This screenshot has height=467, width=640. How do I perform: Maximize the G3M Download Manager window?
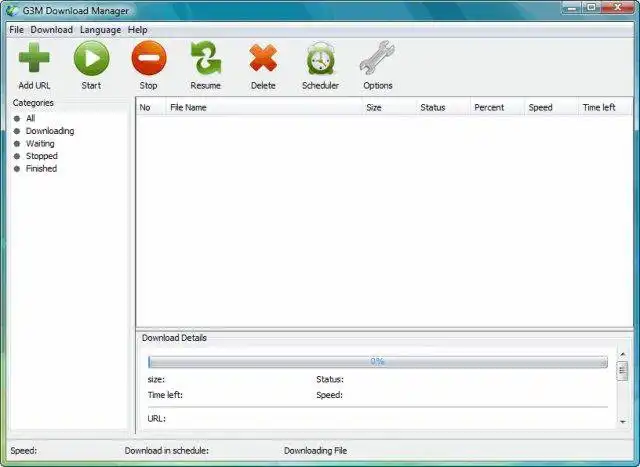[591, 8]
